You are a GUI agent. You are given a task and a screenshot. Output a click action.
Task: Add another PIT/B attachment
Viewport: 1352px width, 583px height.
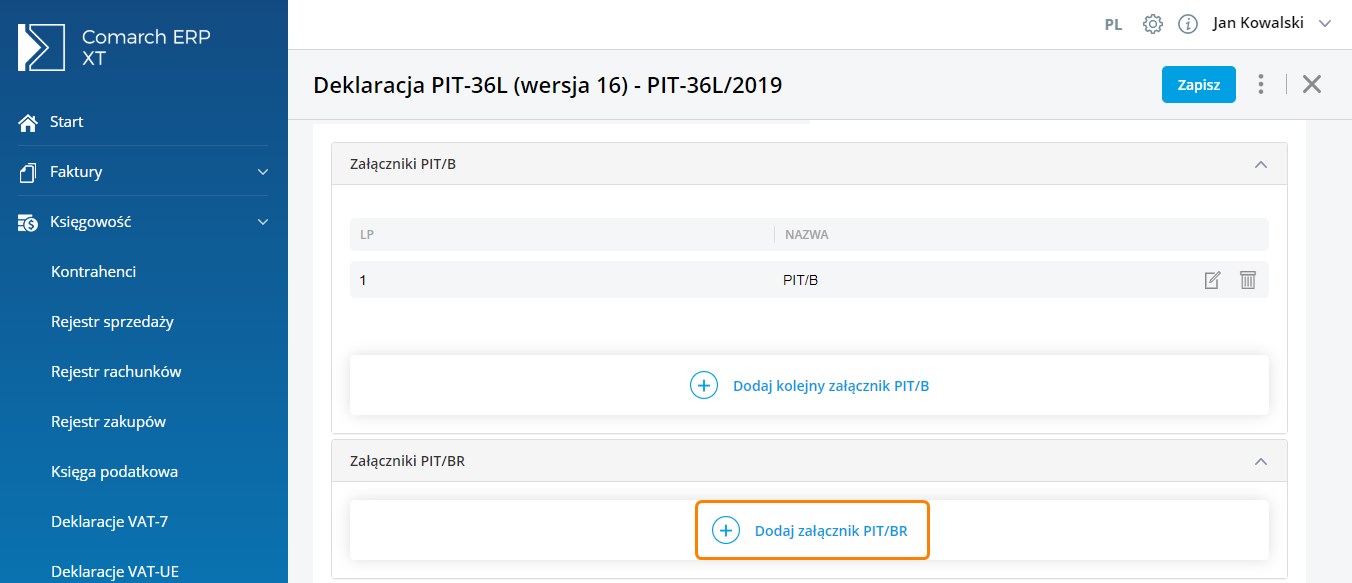pyautogui.click(x=809, y=385)
